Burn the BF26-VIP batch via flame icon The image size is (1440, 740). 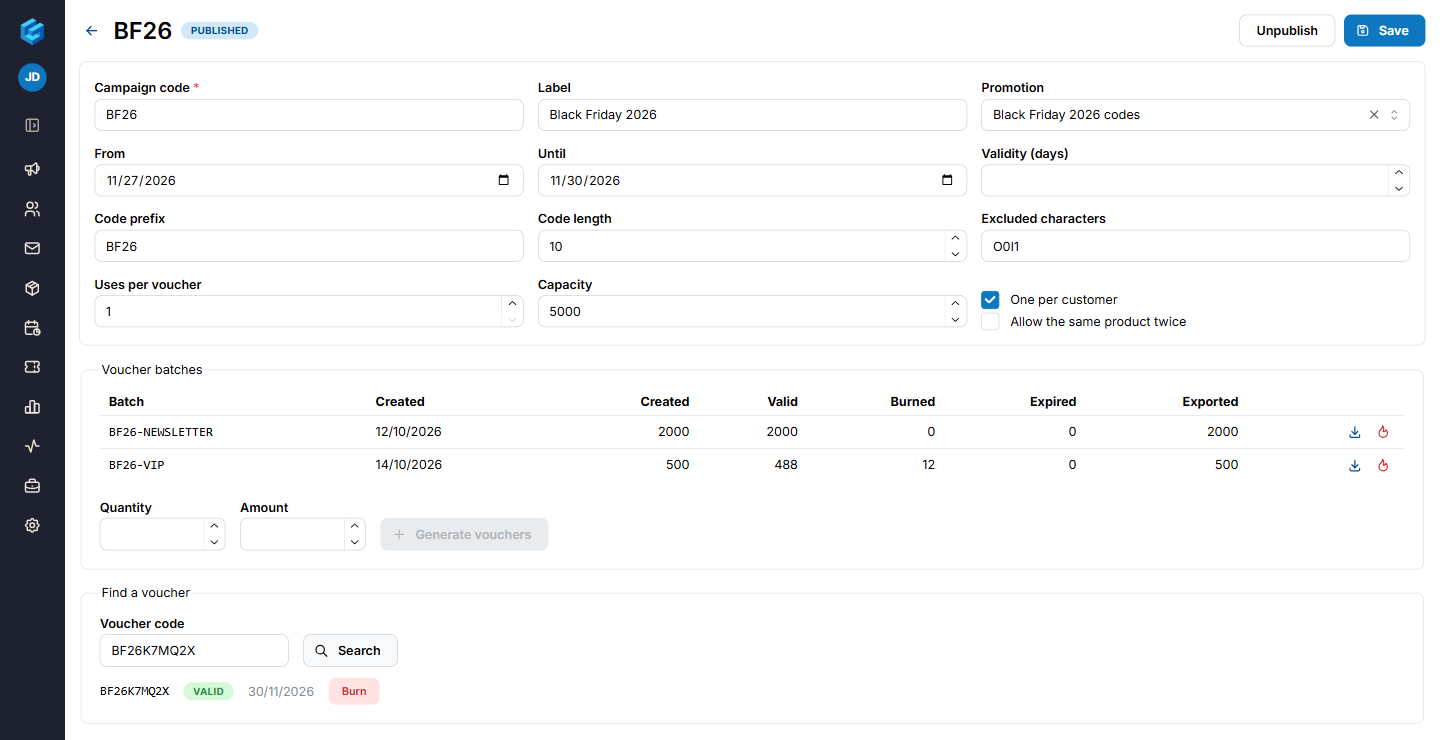[1384, 465]
